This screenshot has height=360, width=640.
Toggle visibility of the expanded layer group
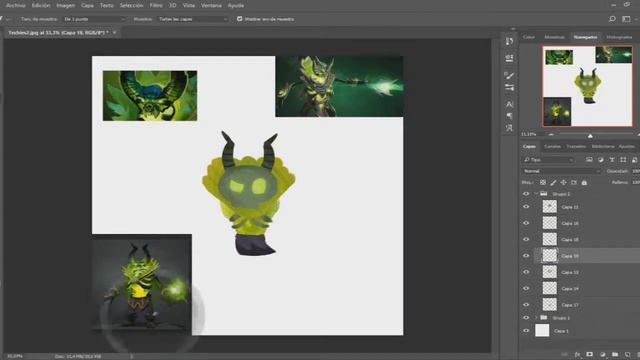526,194
